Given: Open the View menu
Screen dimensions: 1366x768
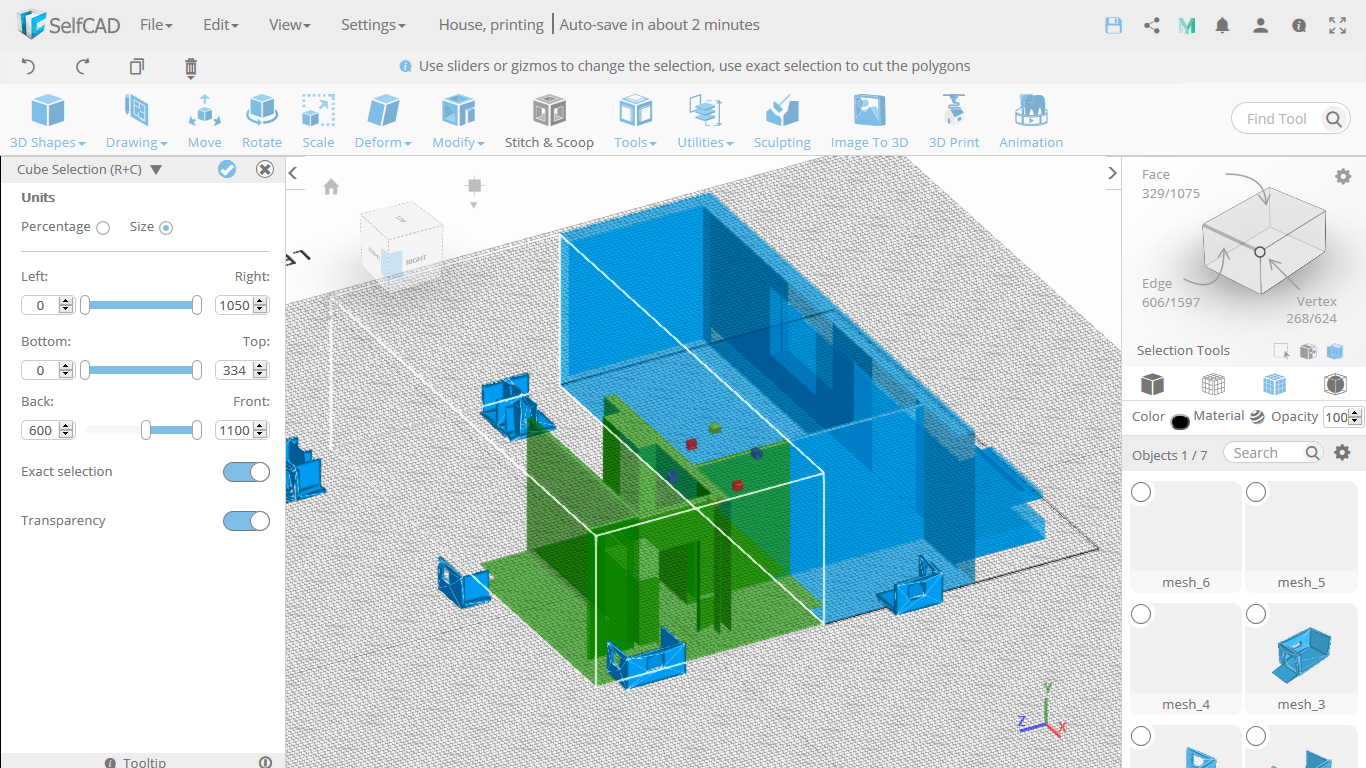Looking at the screenshot, I should pos(290,25).
